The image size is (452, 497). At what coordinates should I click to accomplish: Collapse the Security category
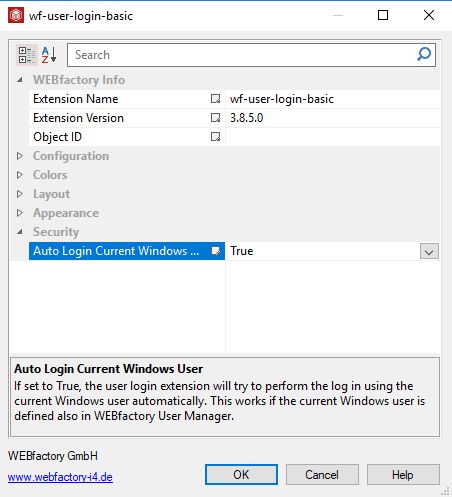(20, 232)
